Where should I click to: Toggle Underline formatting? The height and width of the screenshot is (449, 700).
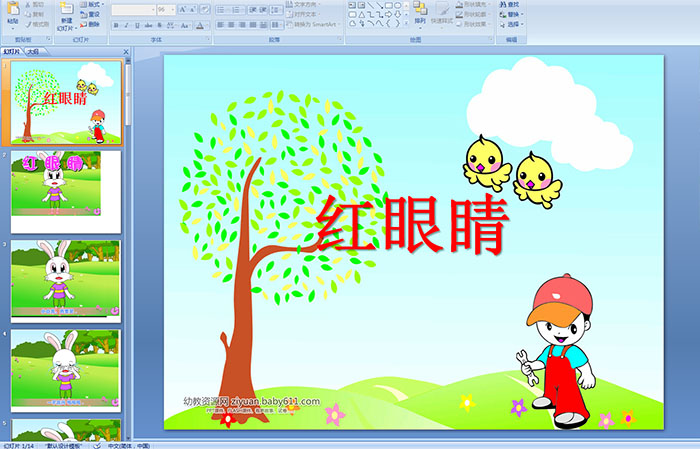137,25
